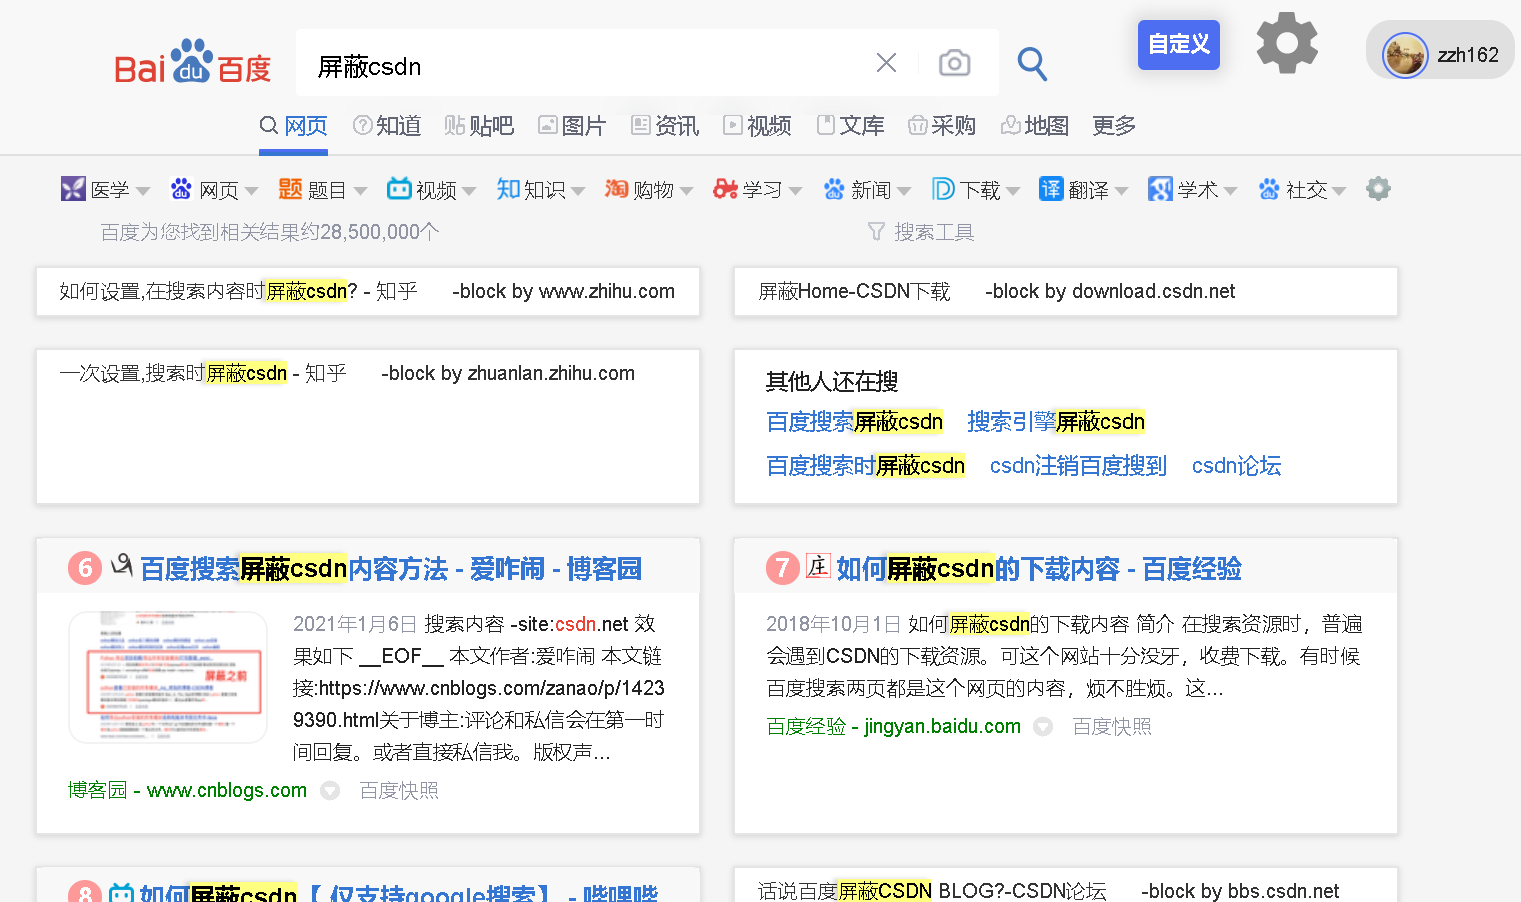Click blocked result from www.zhihu.com
The height and width of the screenshot is (902, 1521).
click(x=367, y=291)
